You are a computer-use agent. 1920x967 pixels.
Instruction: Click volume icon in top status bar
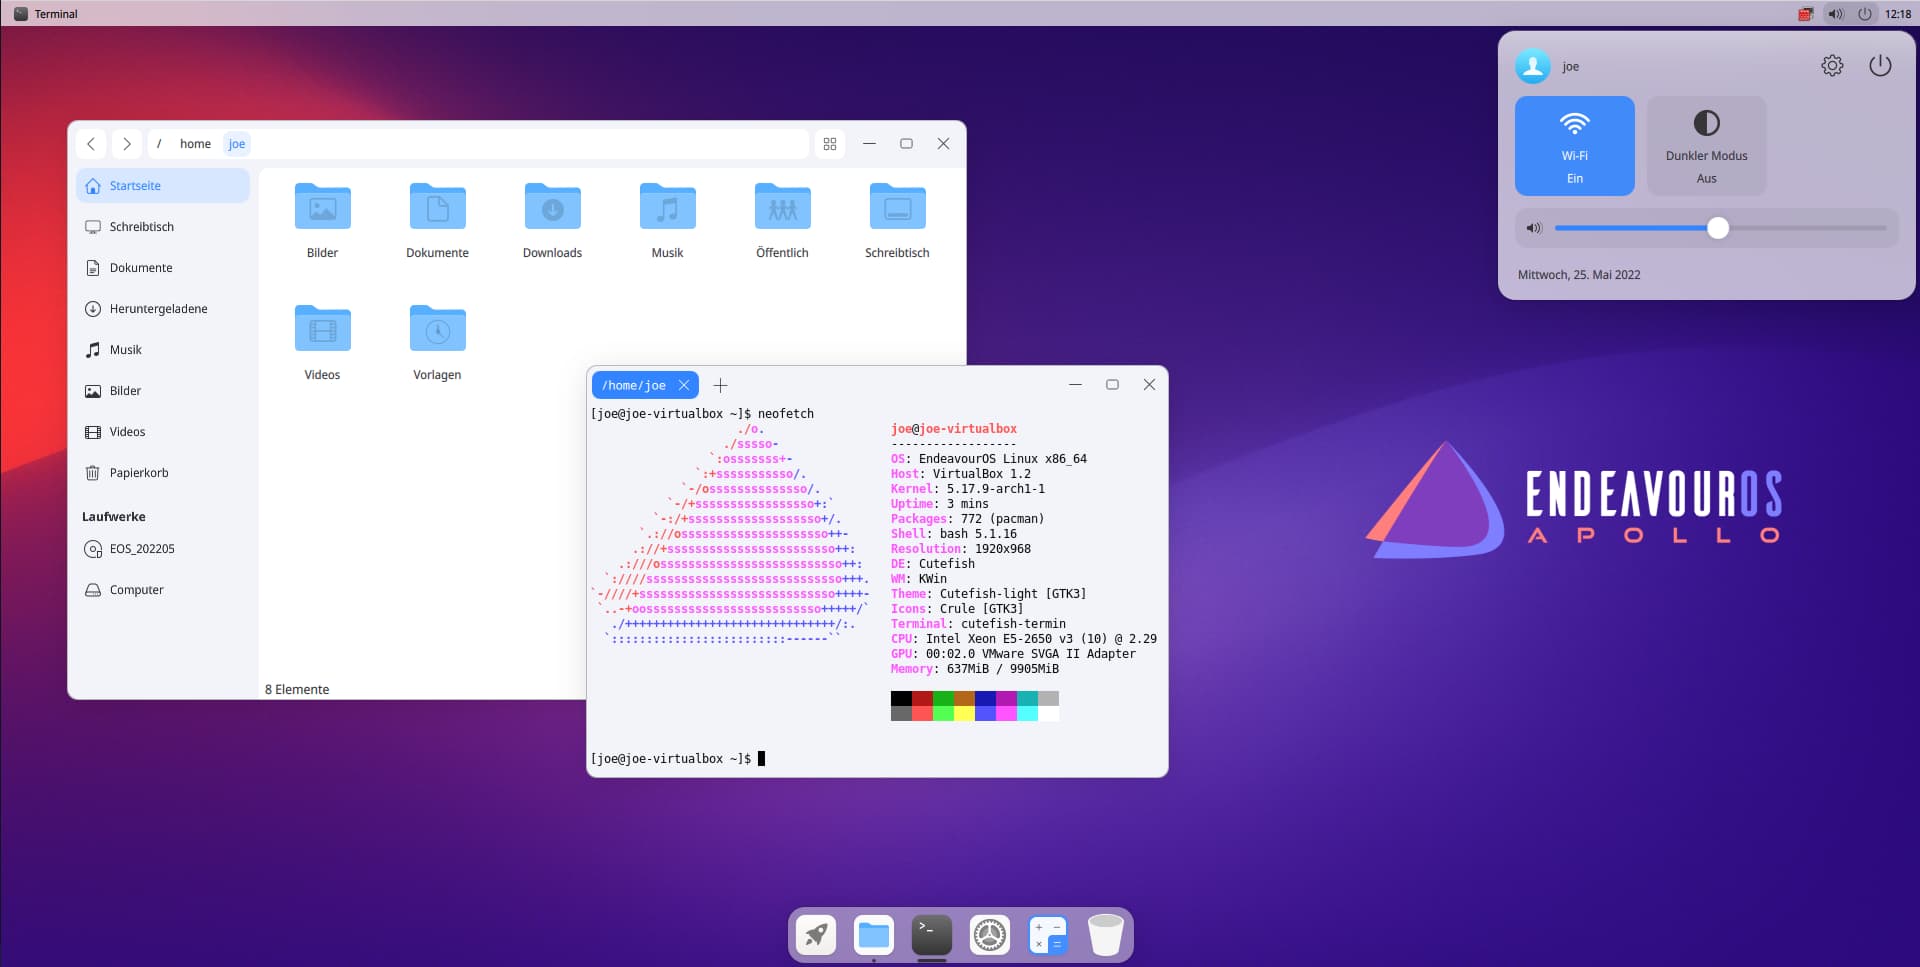pos(1835,14)
